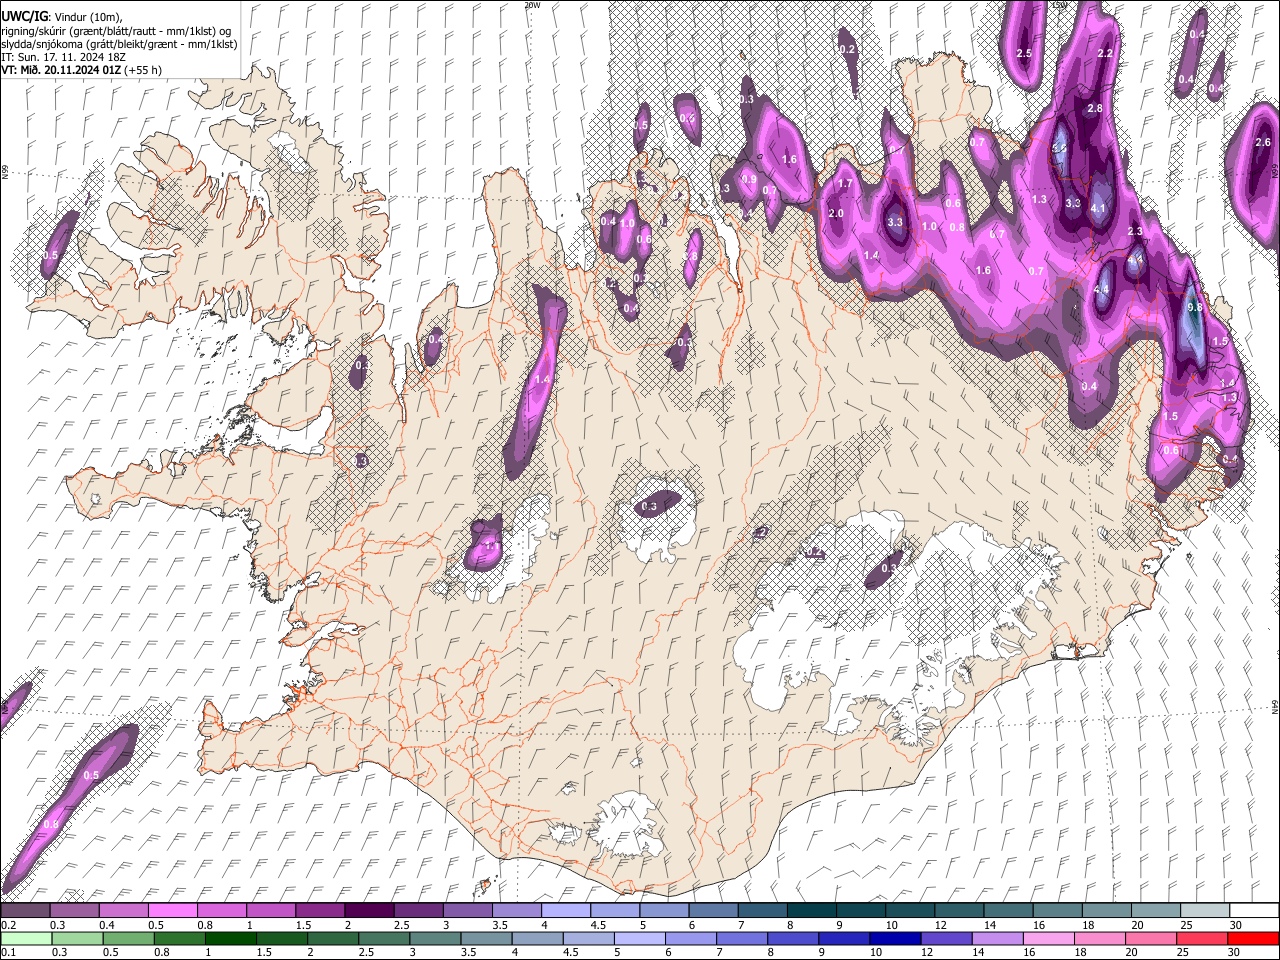Click the 'UWC/IG' title text
The width and height of the screenshot is (1280, 960).
point(24,16)
